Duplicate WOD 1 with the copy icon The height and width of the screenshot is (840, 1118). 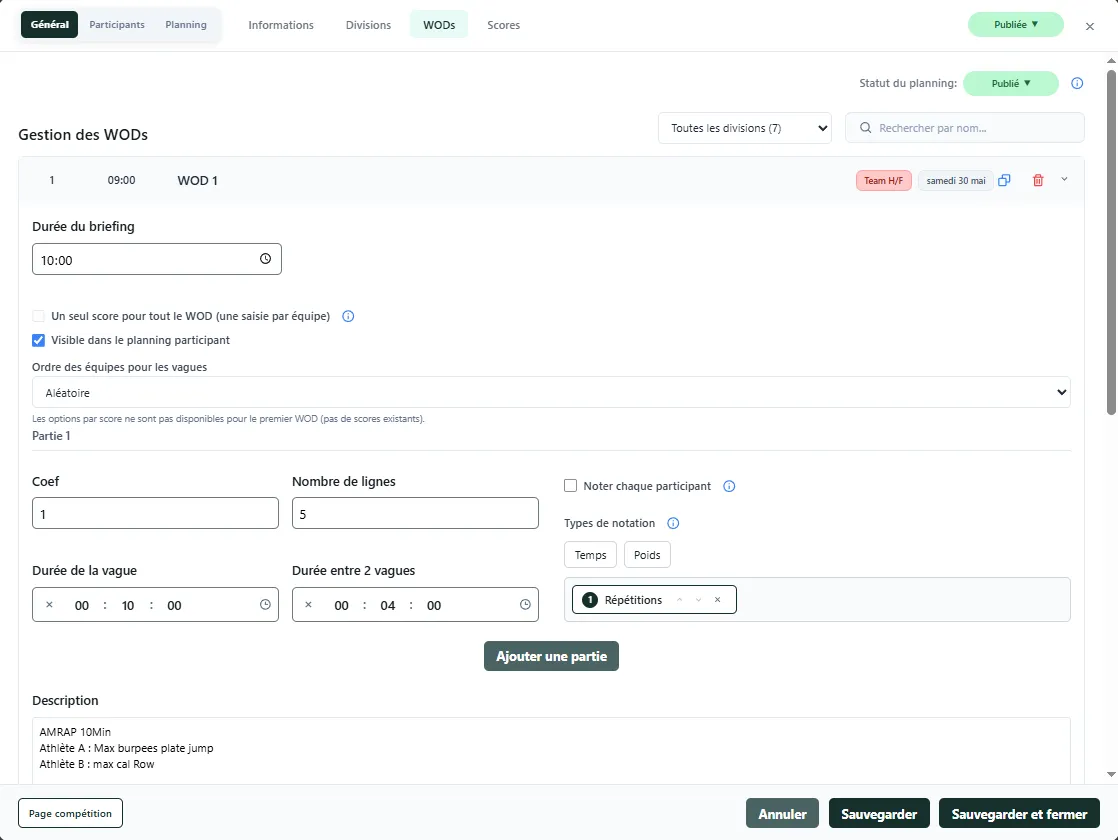pos(1004,180)
